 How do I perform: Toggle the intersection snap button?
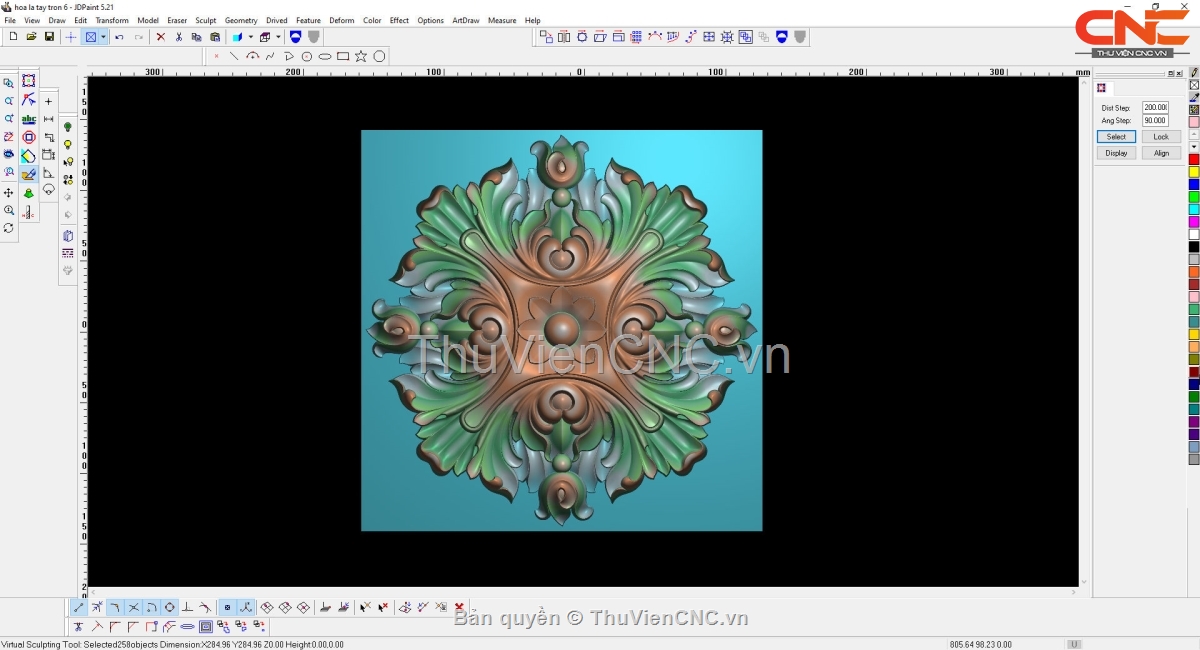click(x=133, y=607)
